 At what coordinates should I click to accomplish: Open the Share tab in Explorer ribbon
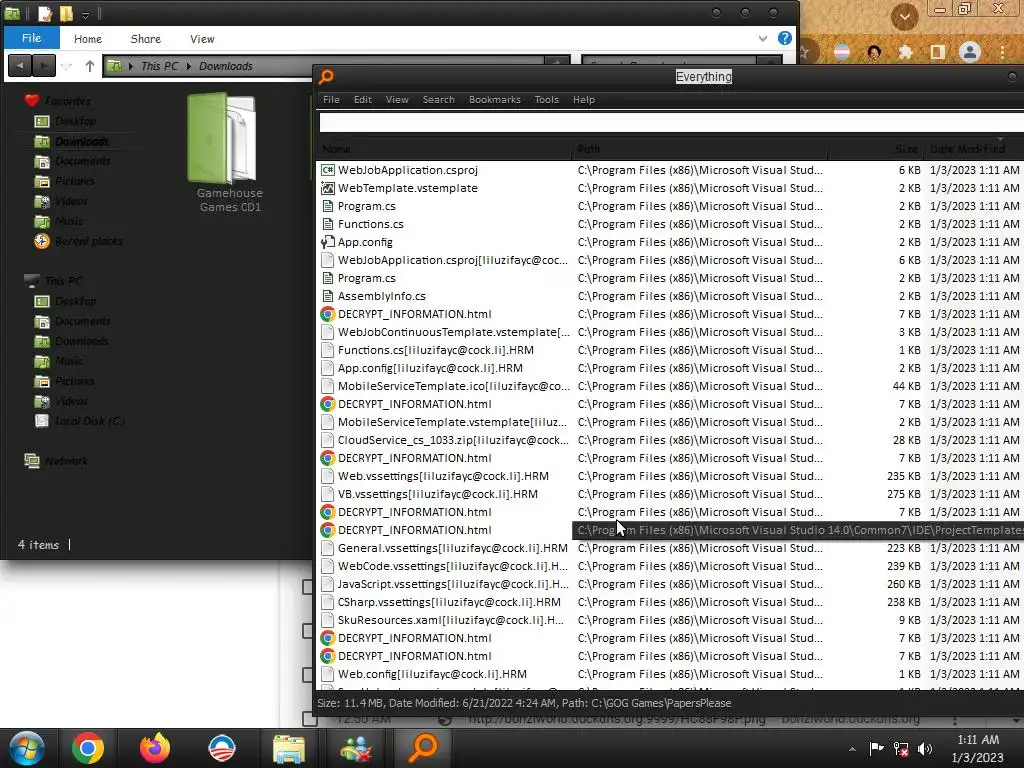point(146,39)
